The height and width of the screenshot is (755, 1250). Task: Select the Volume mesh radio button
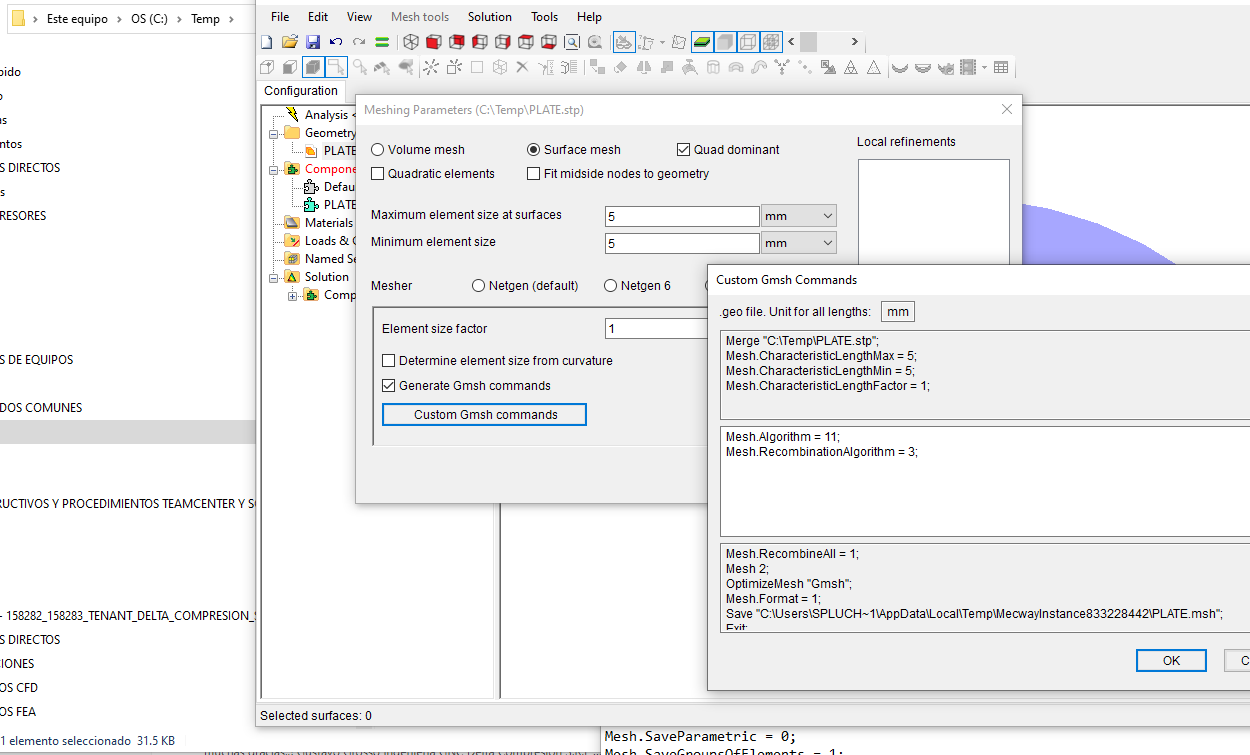click(x=377, y=149)
